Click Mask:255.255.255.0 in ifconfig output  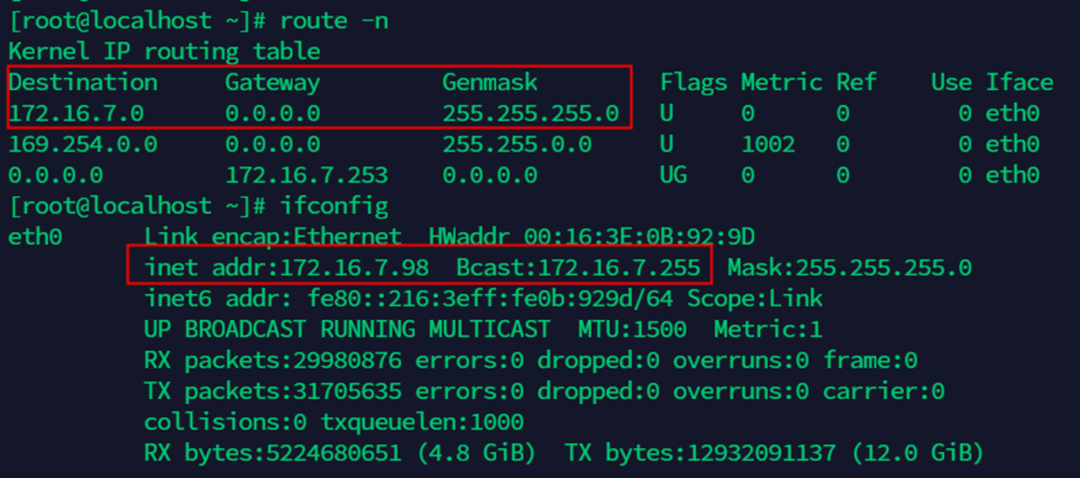849,268
